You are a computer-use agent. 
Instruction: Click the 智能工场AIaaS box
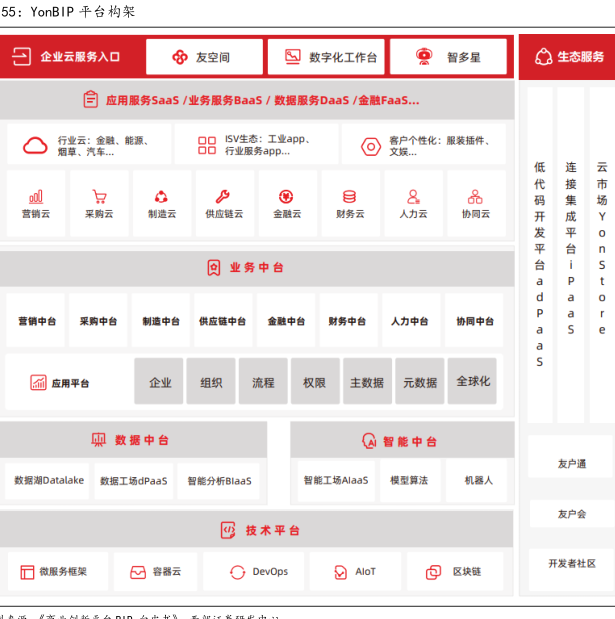click(x=336, y=481)
